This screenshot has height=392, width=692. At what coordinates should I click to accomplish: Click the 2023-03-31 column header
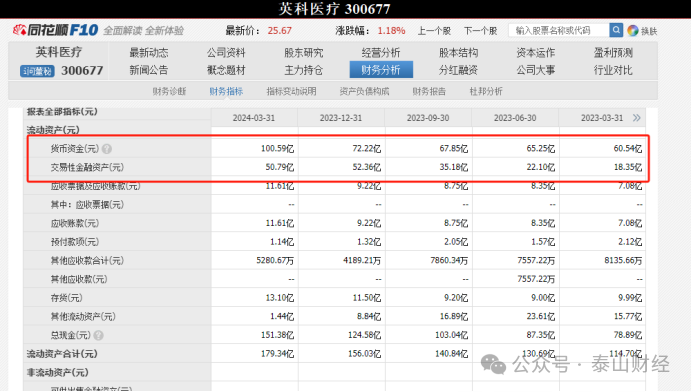602,118
